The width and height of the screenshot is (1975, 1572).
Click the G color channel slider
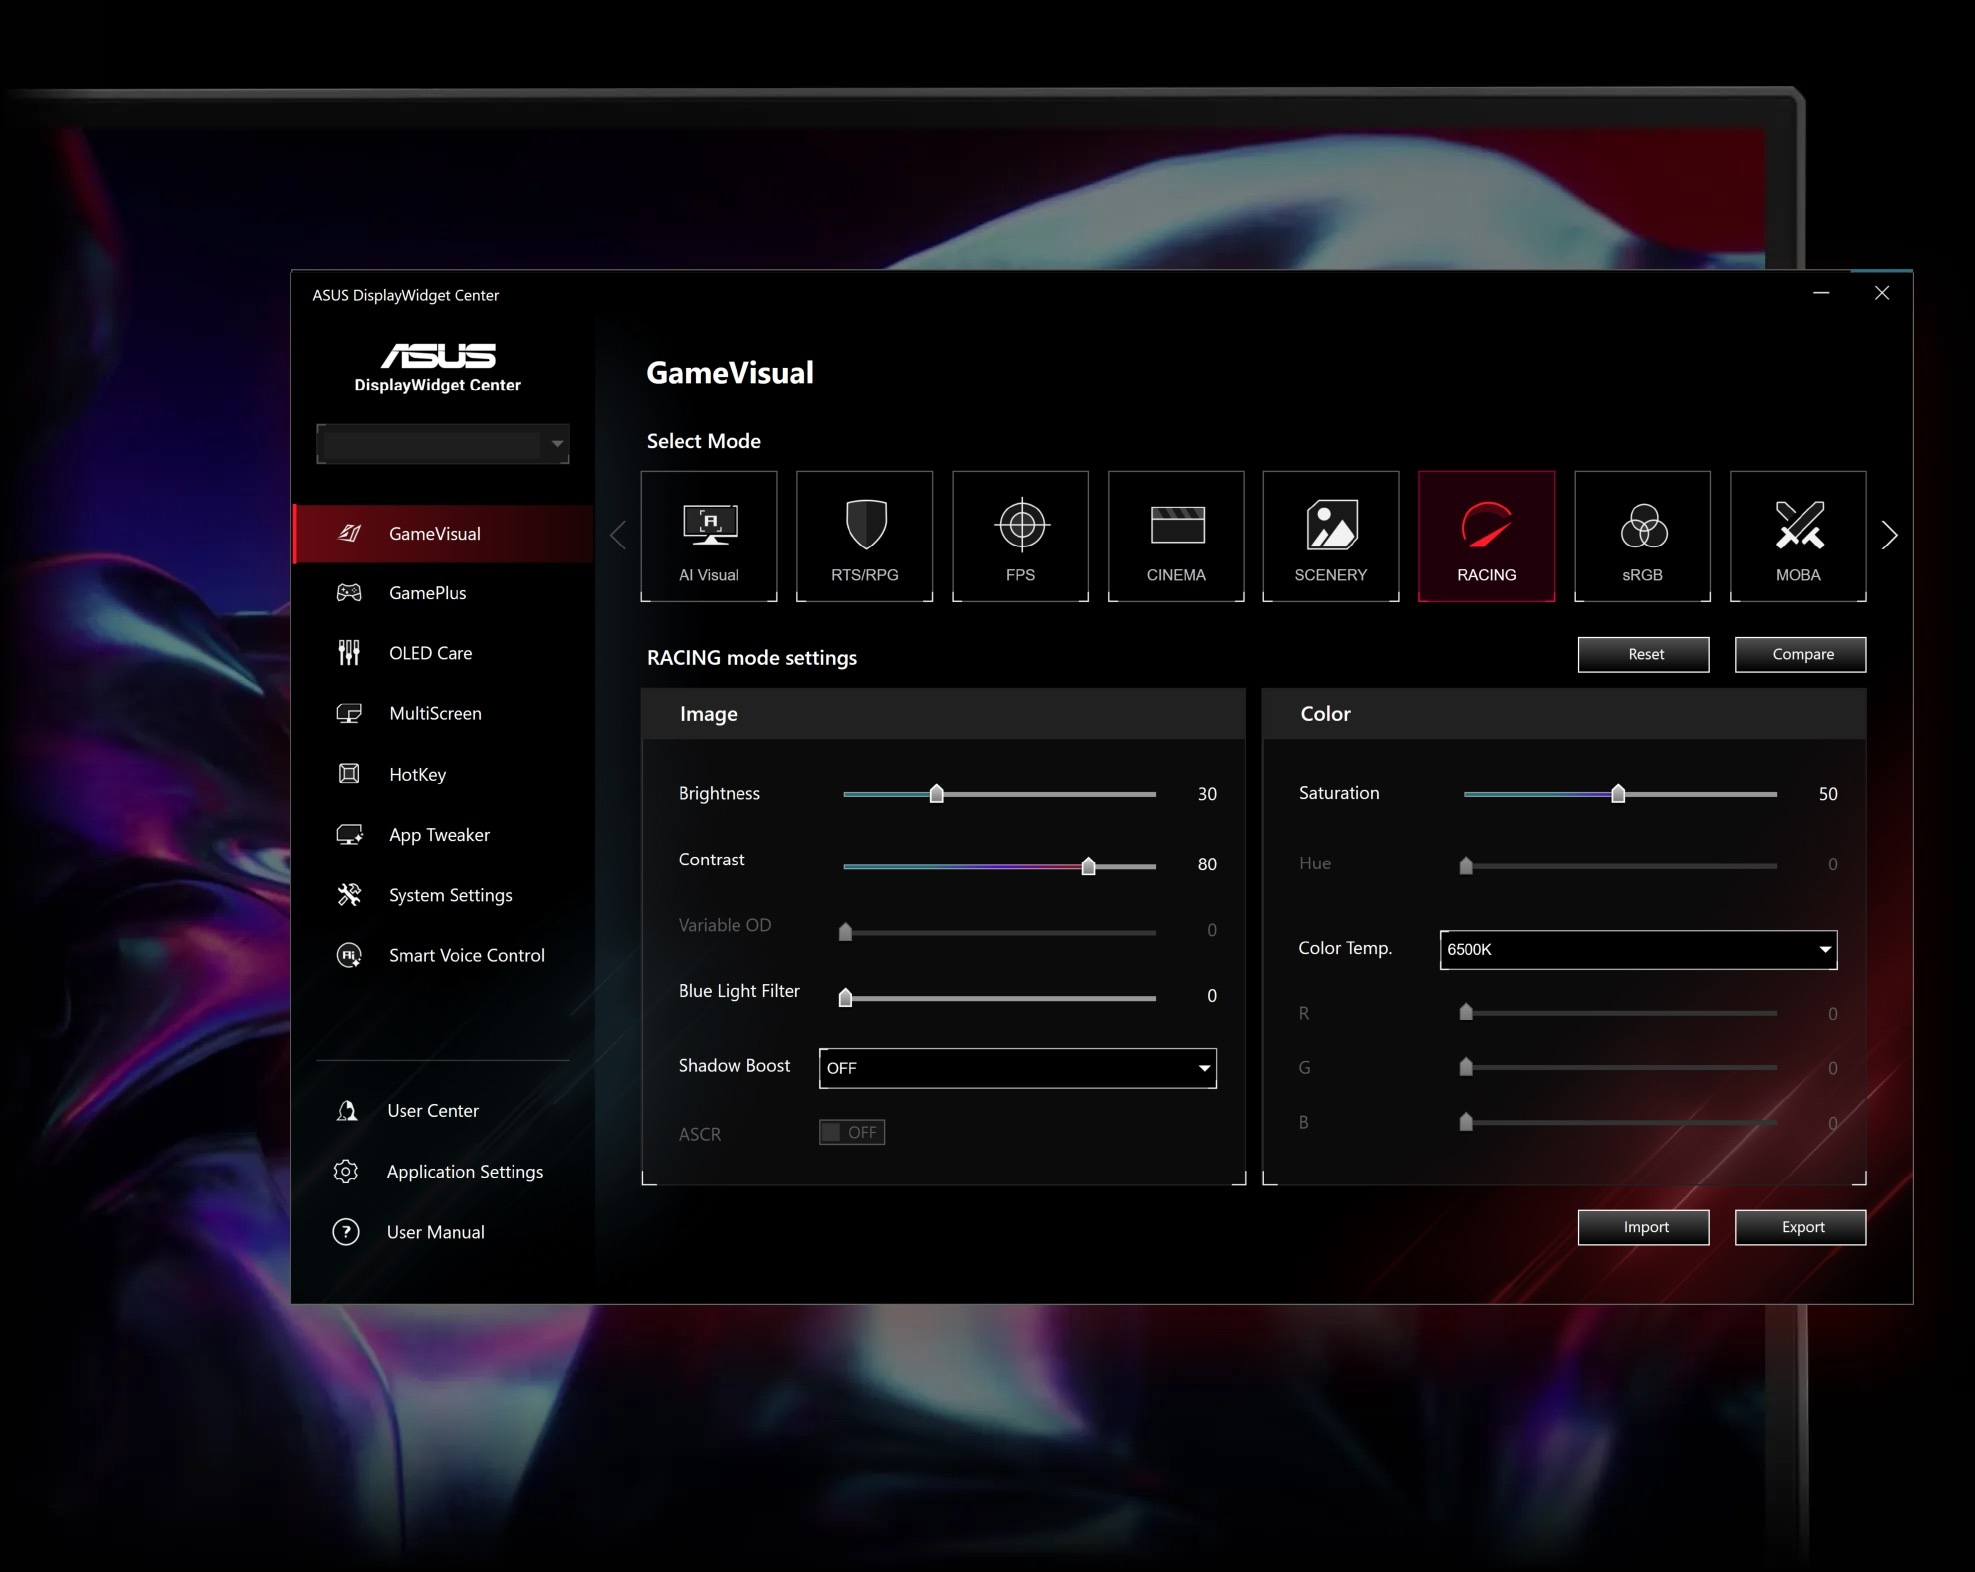point(1620,1068)
